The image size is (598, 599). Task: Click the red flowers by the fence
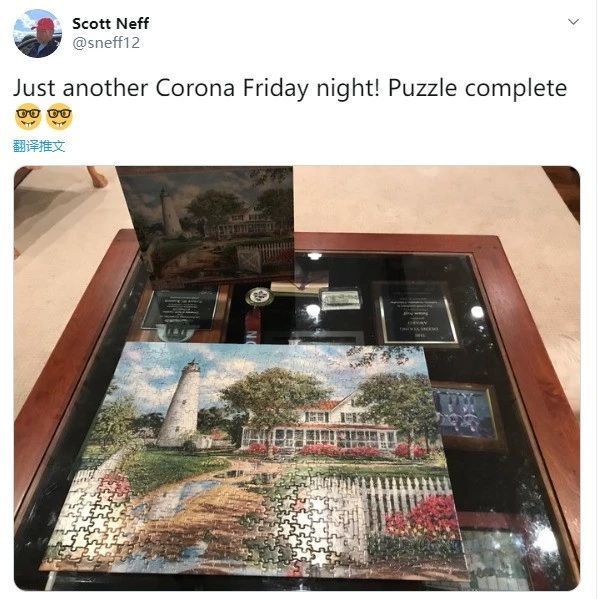coord(422,516)
